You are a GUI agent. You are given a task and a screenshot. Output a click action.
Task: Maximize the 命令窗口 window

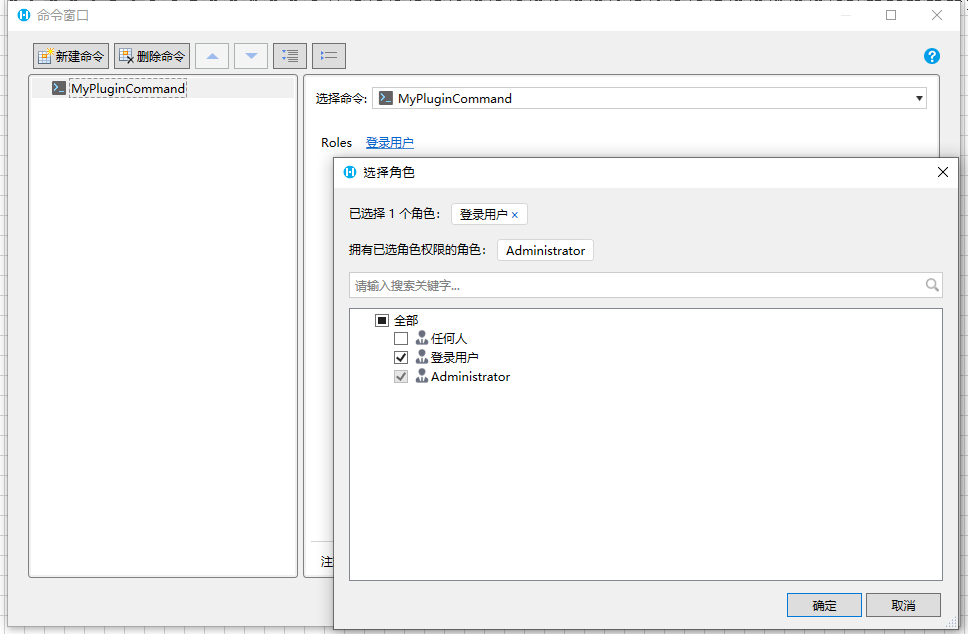coord(891,15)
